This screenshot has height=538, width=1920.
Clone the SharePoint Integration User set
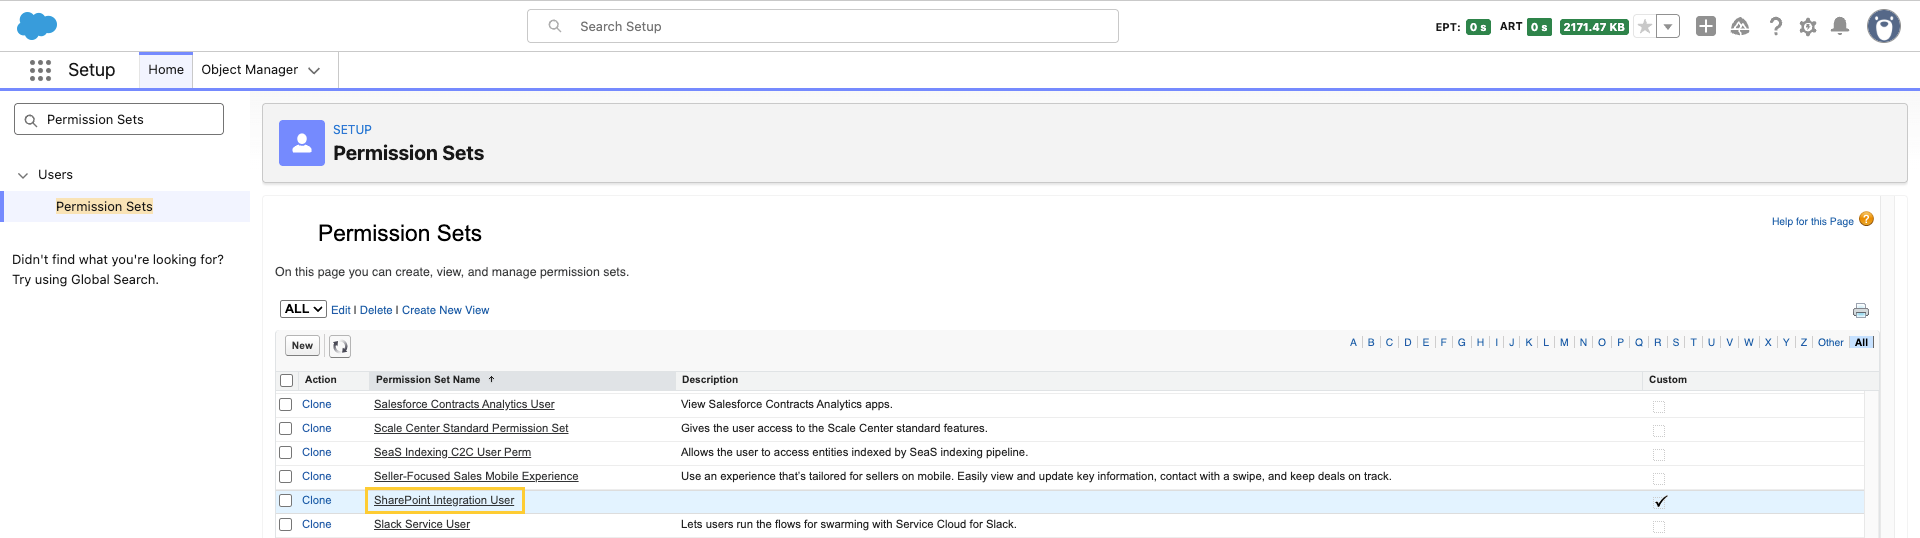(317, 500)
